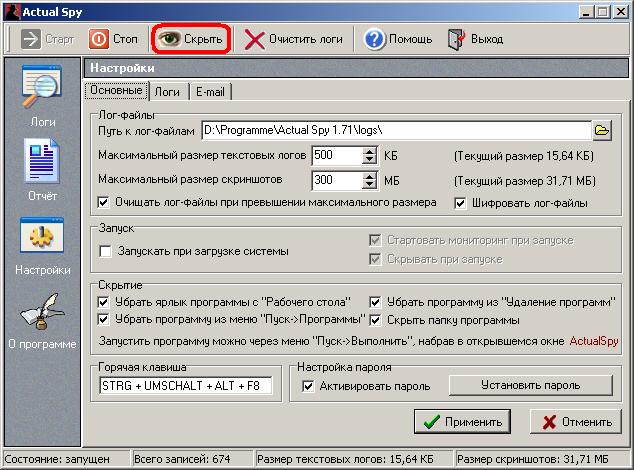Stop monitoring with the Стоп button
Screen dimensions: 634x470
point(114,39)
